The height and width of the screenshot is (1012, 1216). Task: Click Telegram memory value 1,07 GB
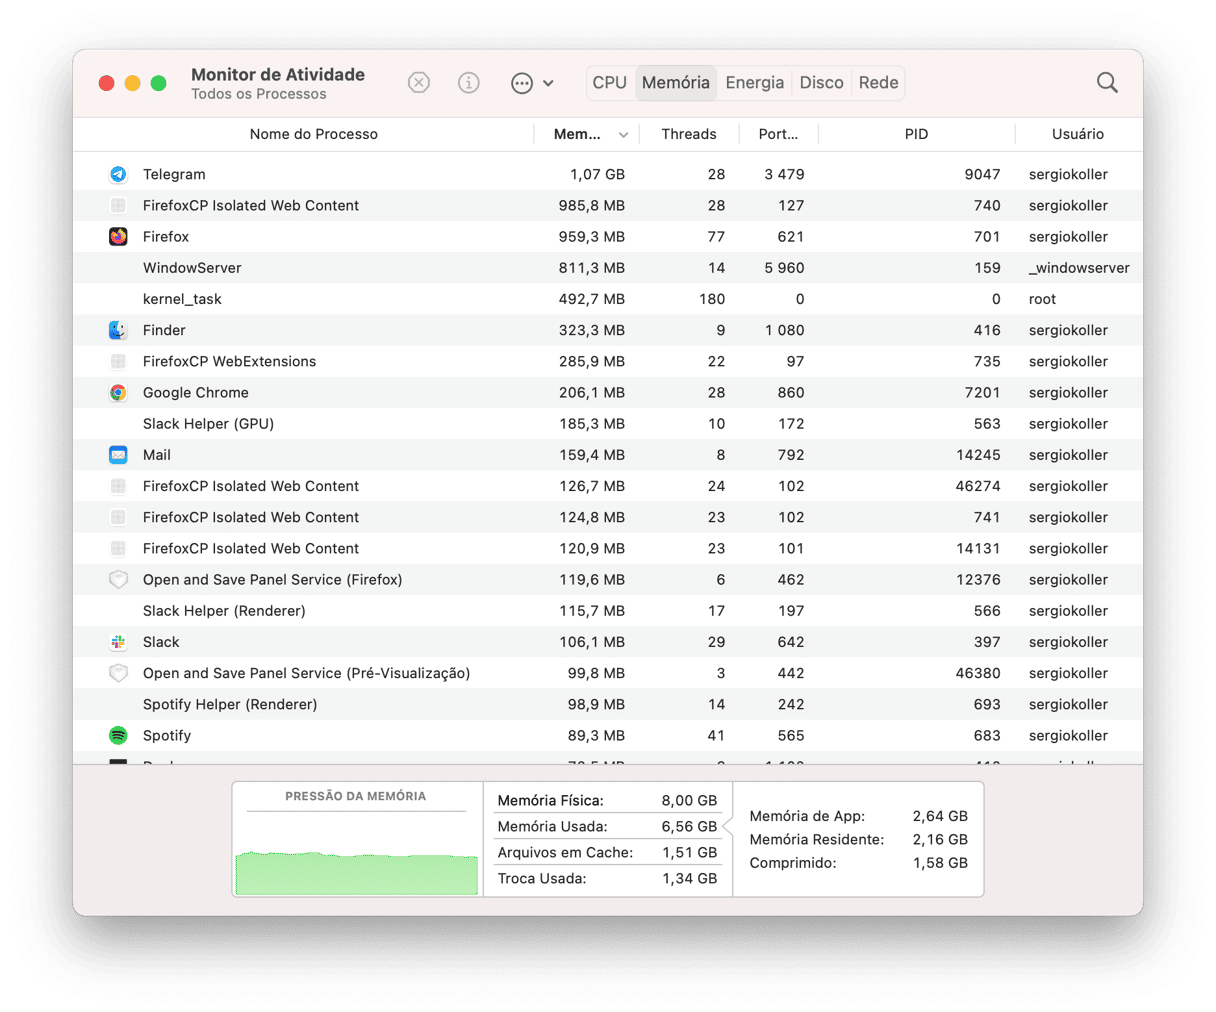[597, 174]
